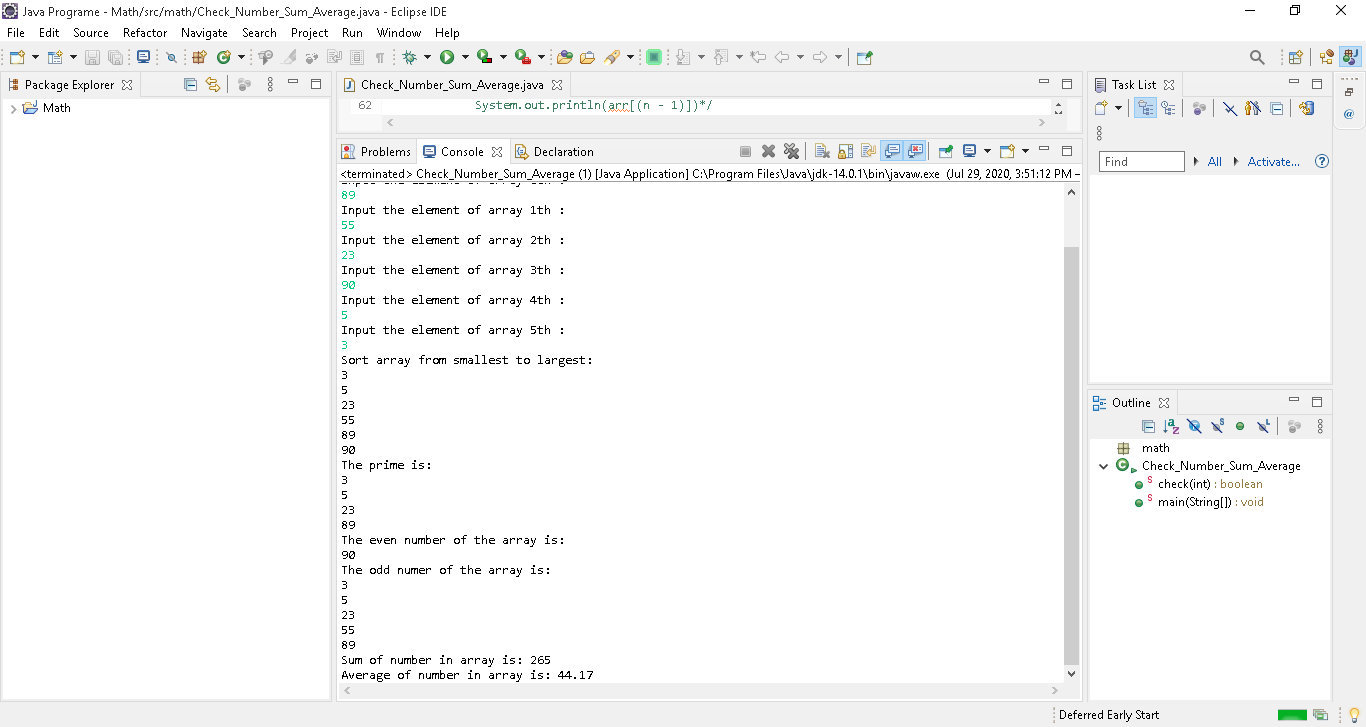Image resolution: width=1366 pixels, height=727 pixels.
Task: Click the Open Type folder icon
Action: coord(565,57)
